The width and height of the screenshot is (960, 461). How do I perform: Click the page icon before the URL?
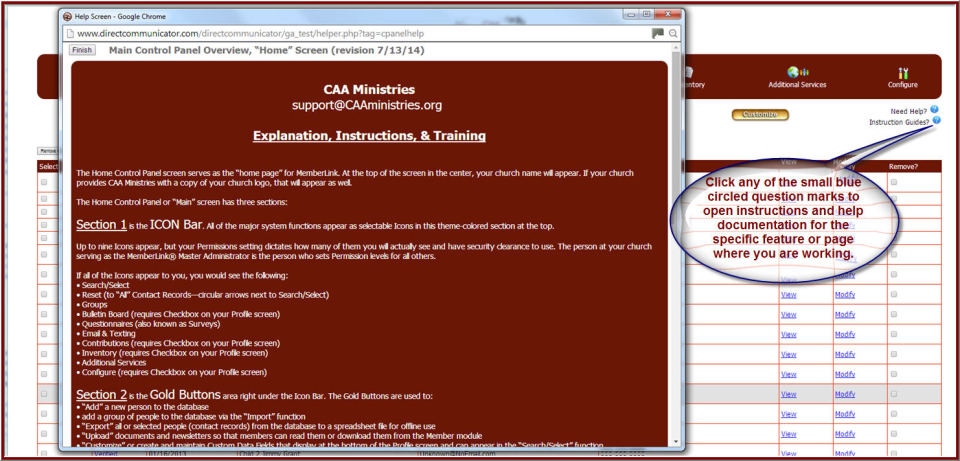coord(70,34)
